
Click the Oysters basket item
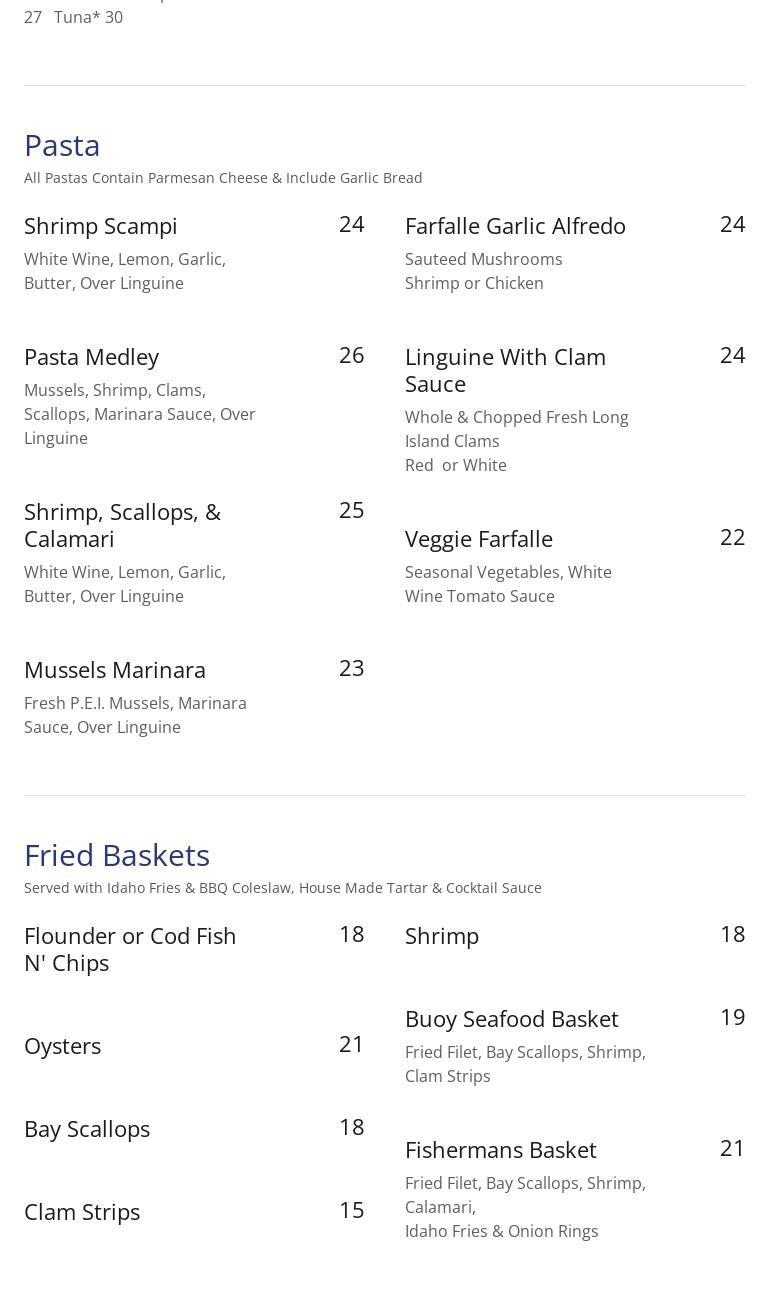tap(63, 1046)
